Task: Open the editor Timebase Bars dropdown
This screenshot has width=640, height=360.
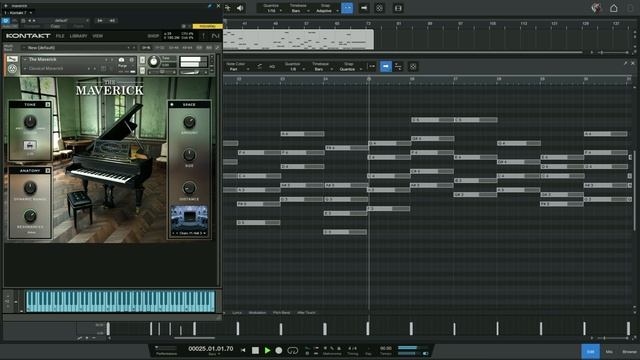Action: point(321,67)
